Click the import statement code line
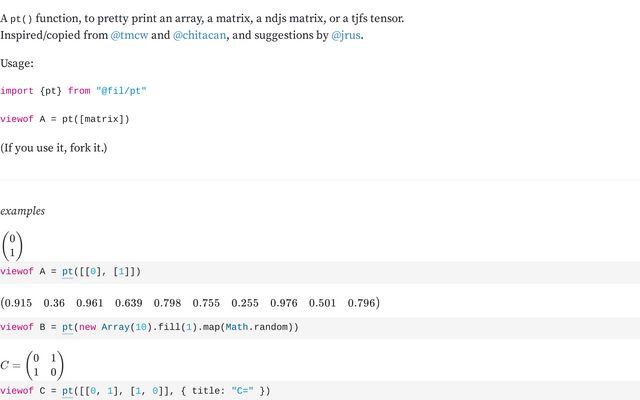The width and height of the screenshot is (640, 400). click(73, 91)
